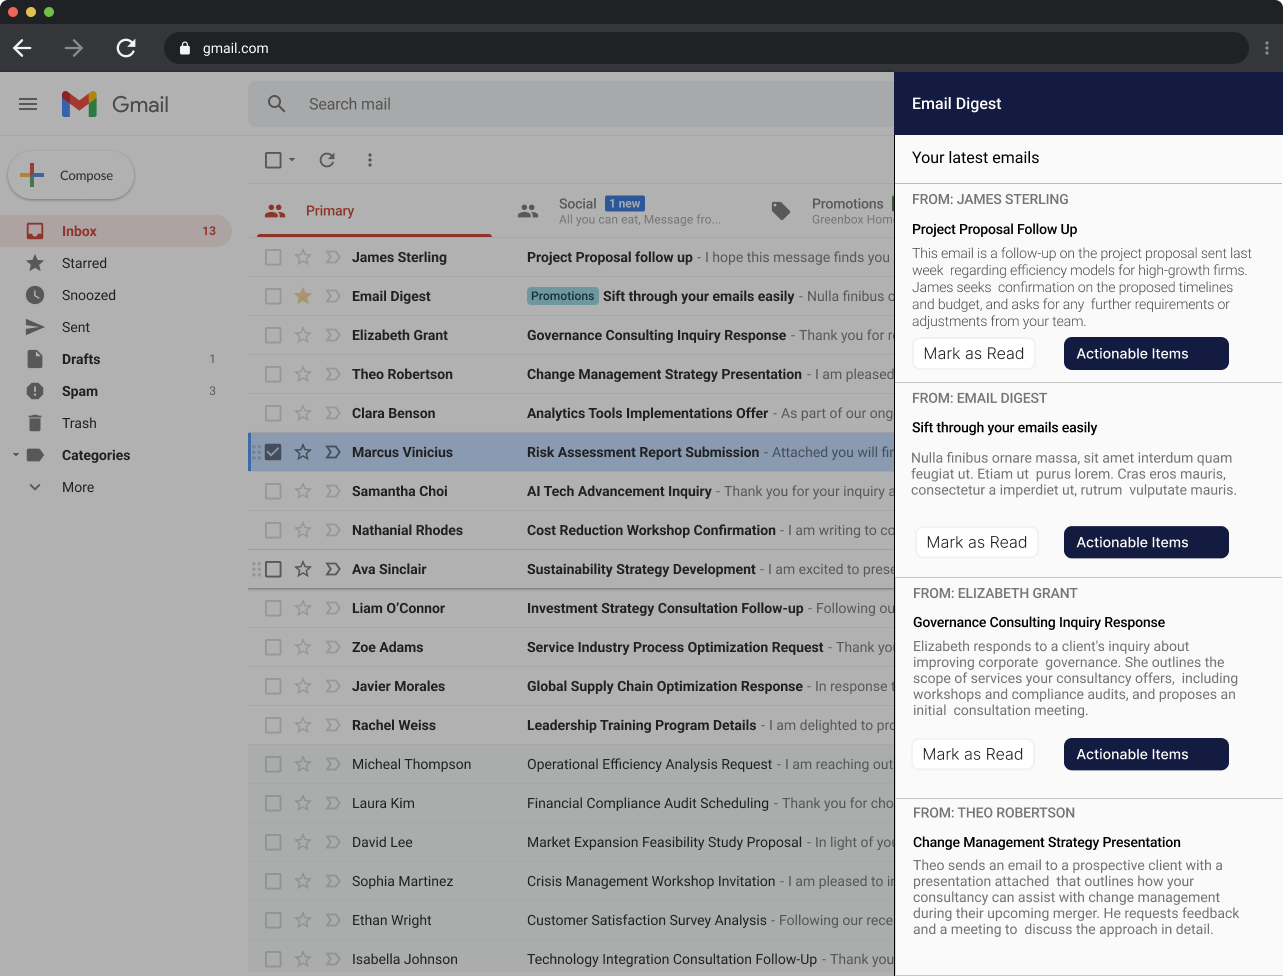Open the Drafts folder
Screen dimensions: 1283x976
pos(116,359)
